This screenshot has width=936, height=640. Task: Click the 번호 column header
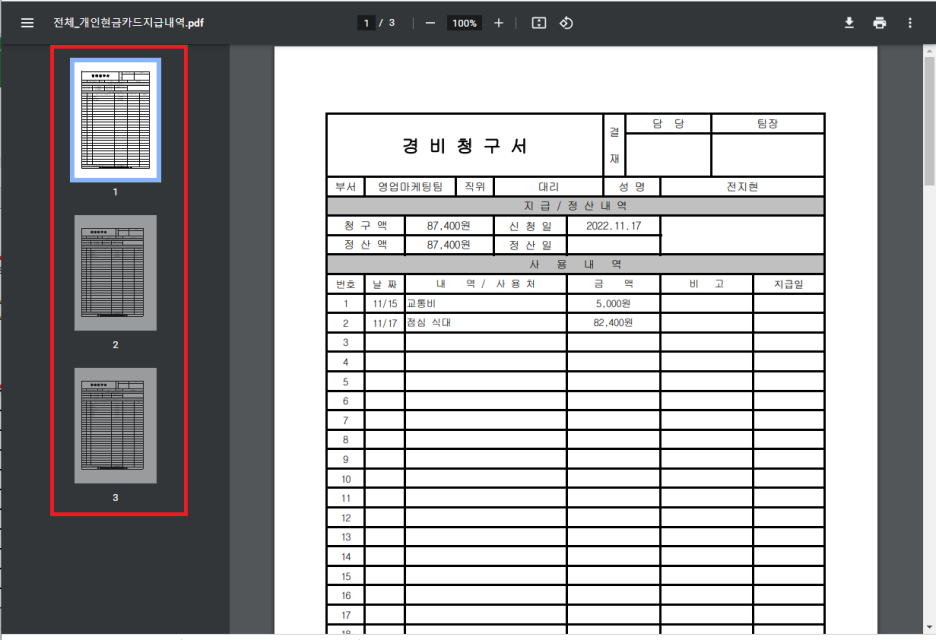[346, 284]
